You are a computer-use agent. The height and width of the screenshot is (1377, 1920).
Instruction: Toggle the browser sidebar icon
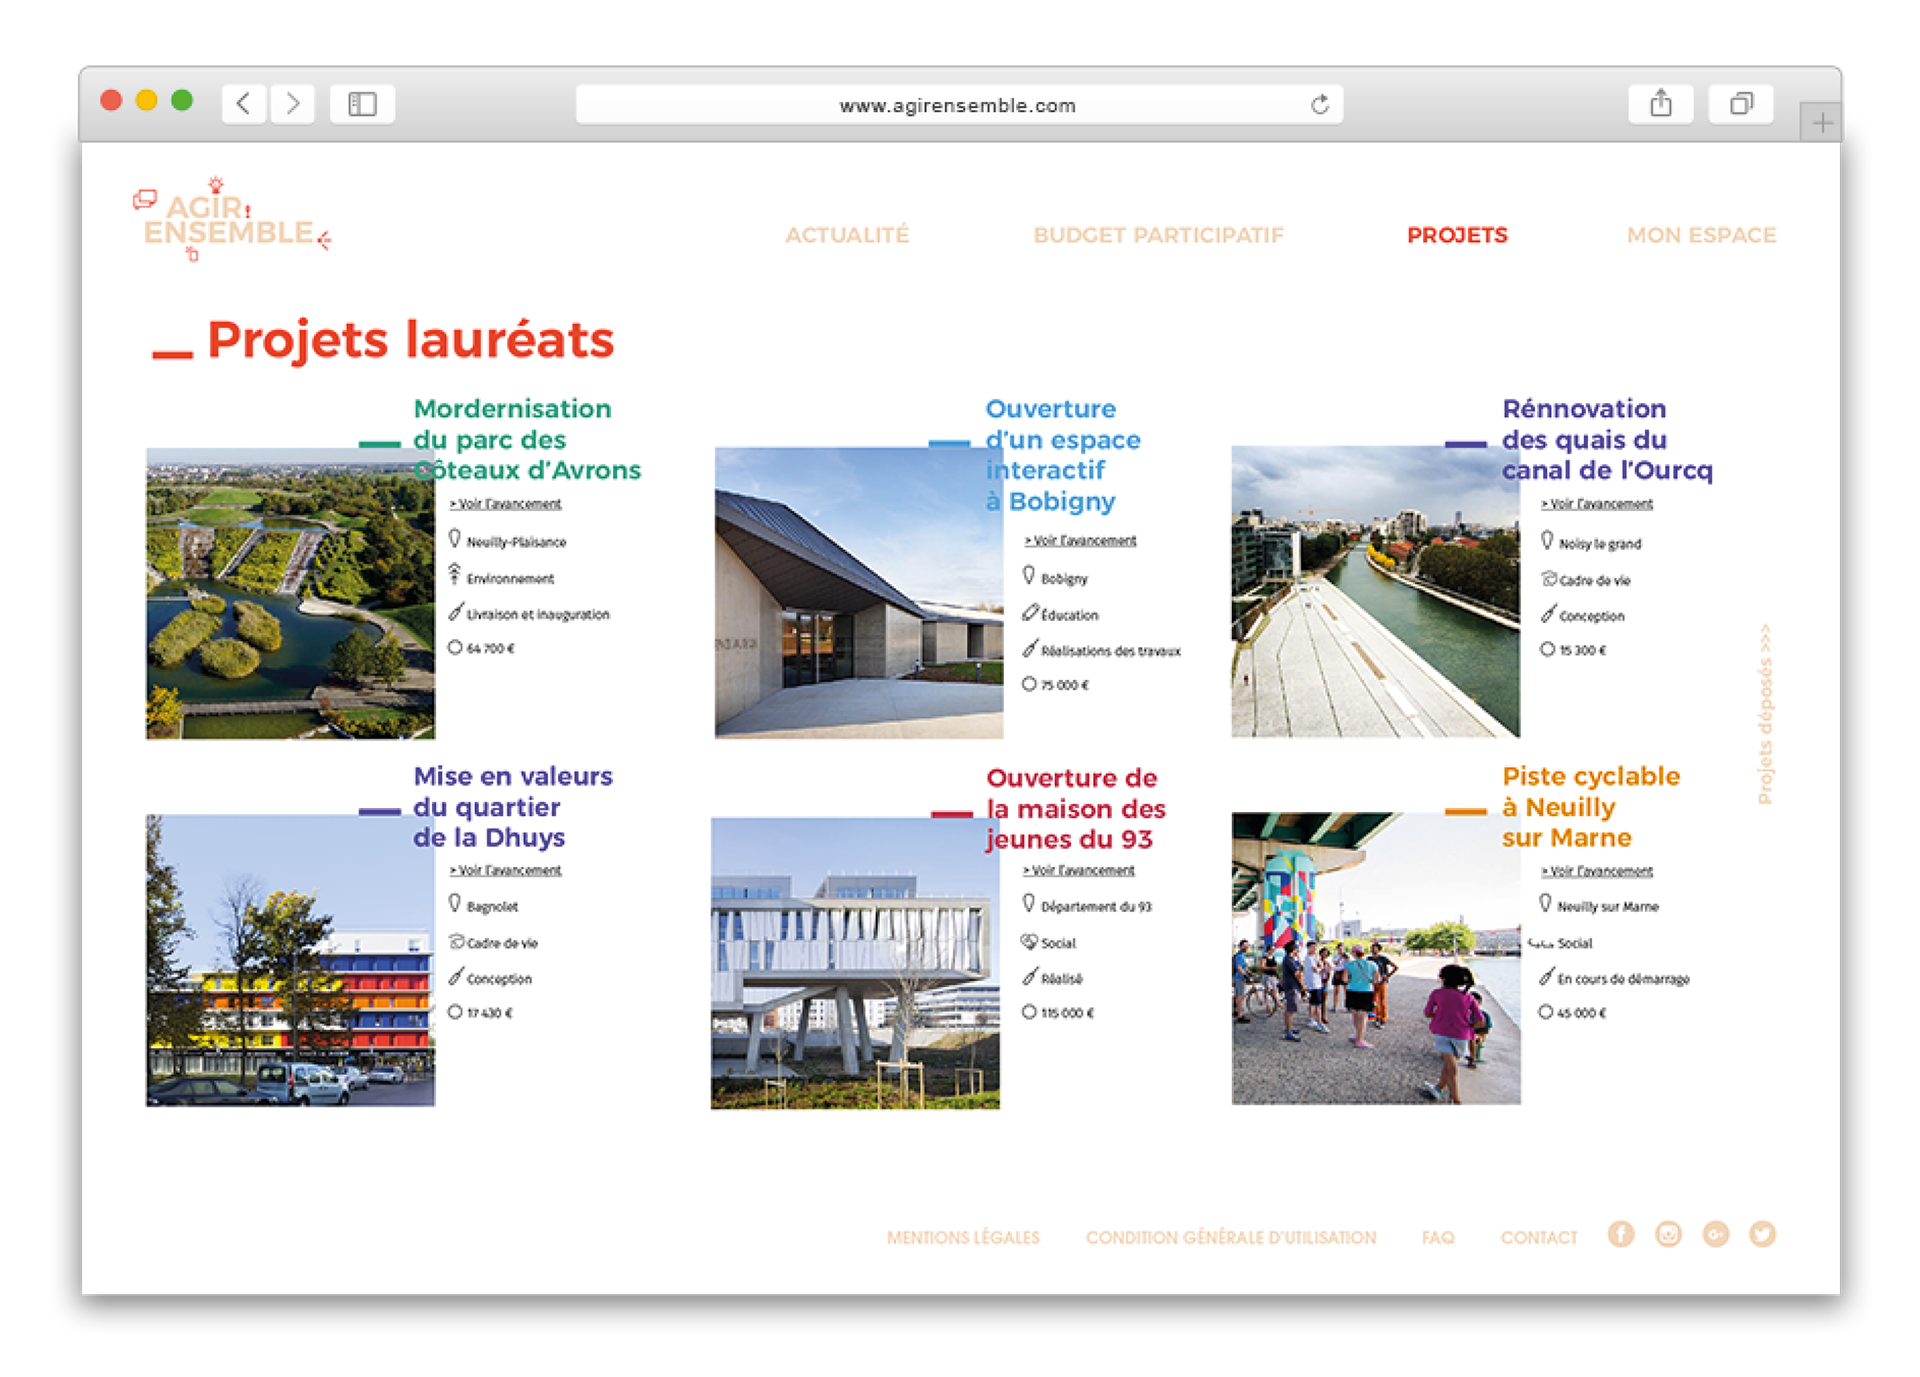pos(362,103)
